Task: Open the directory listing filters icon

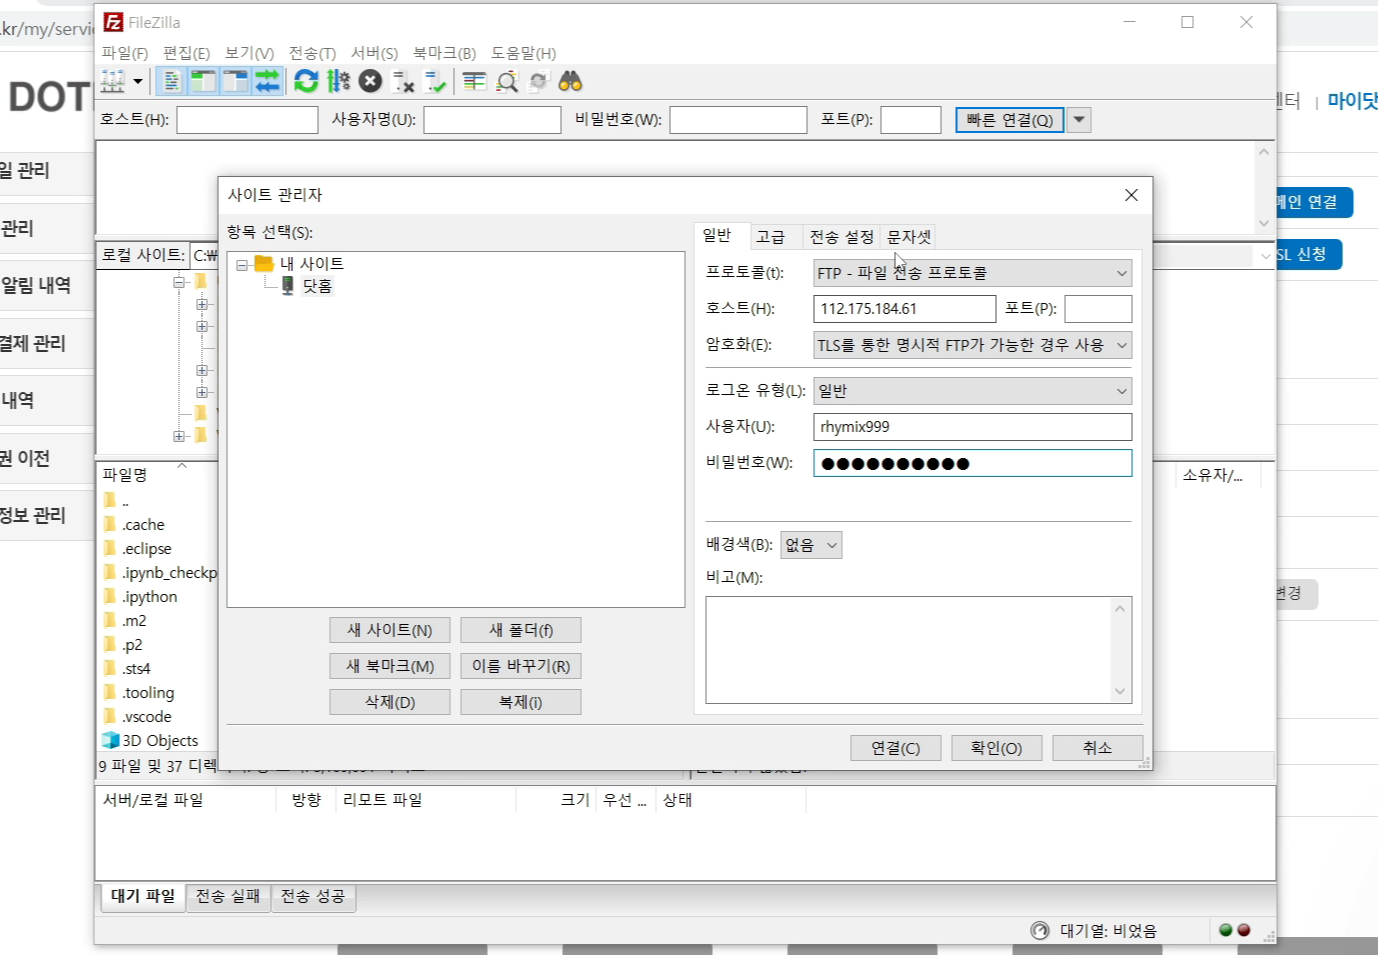Action: tap(474, 82)
